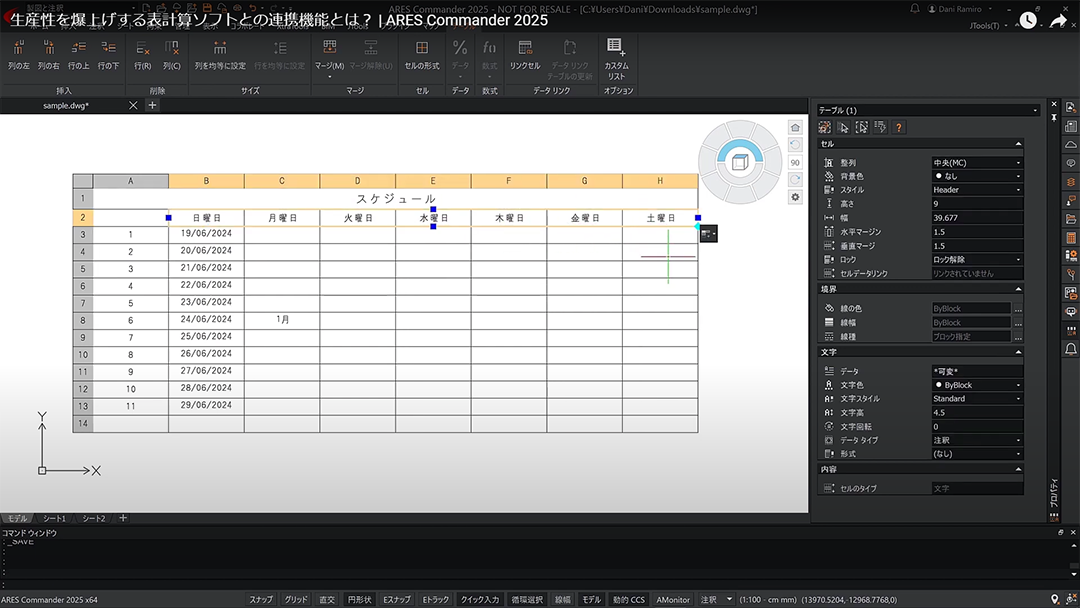
Task: Click the 動的 CCS button in status bar
Action: pyautogui.click(x=628, y=600)
